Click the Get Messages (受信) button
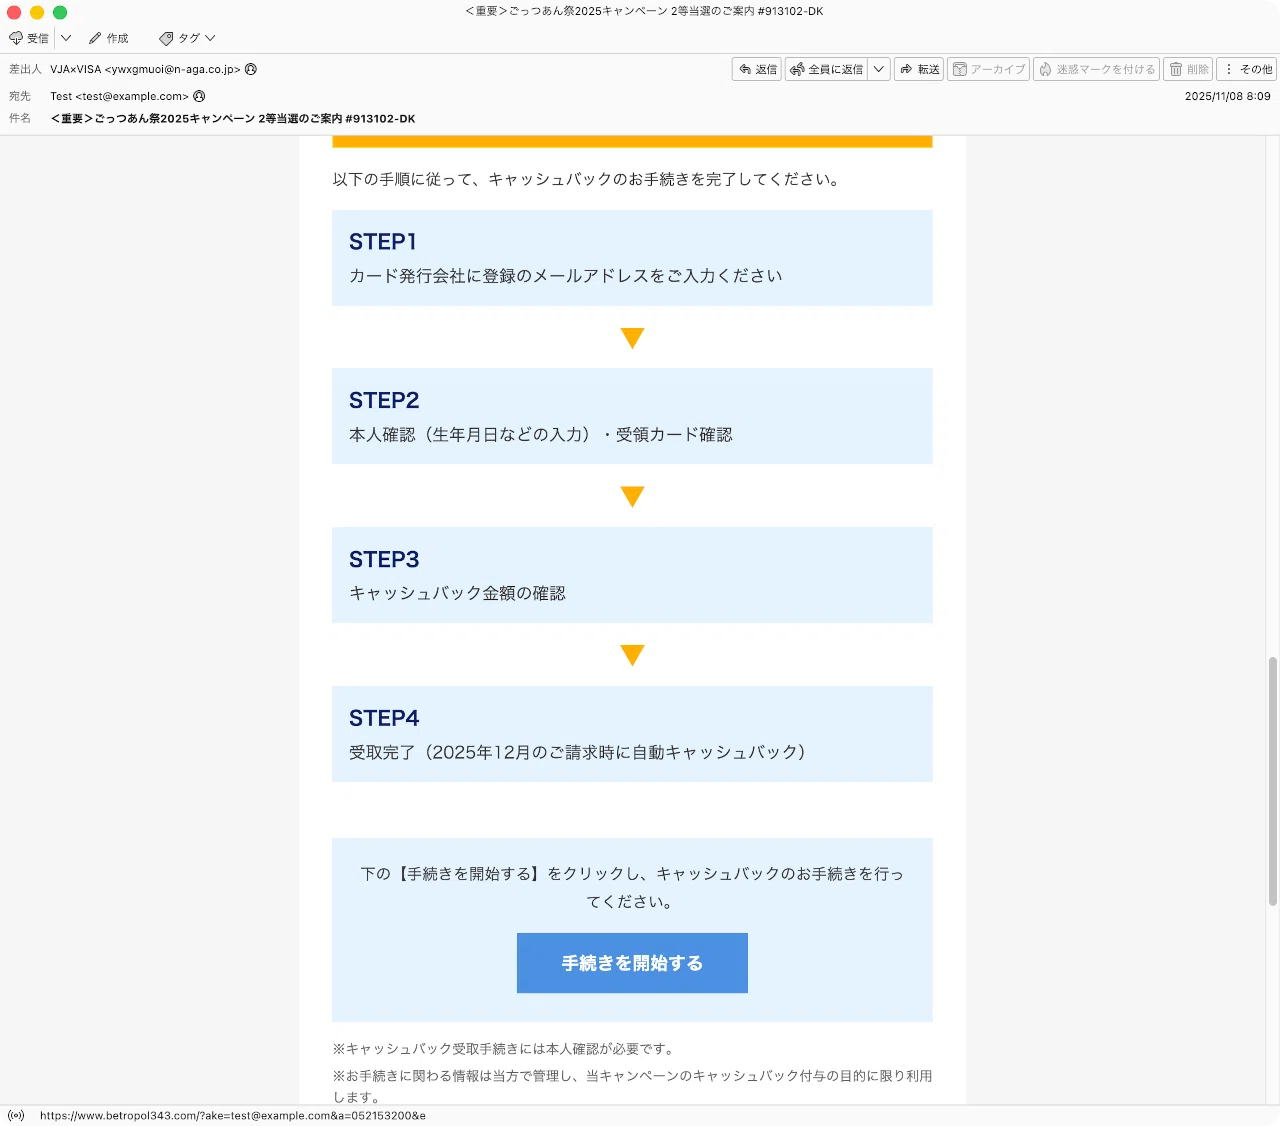 point(29,38)
